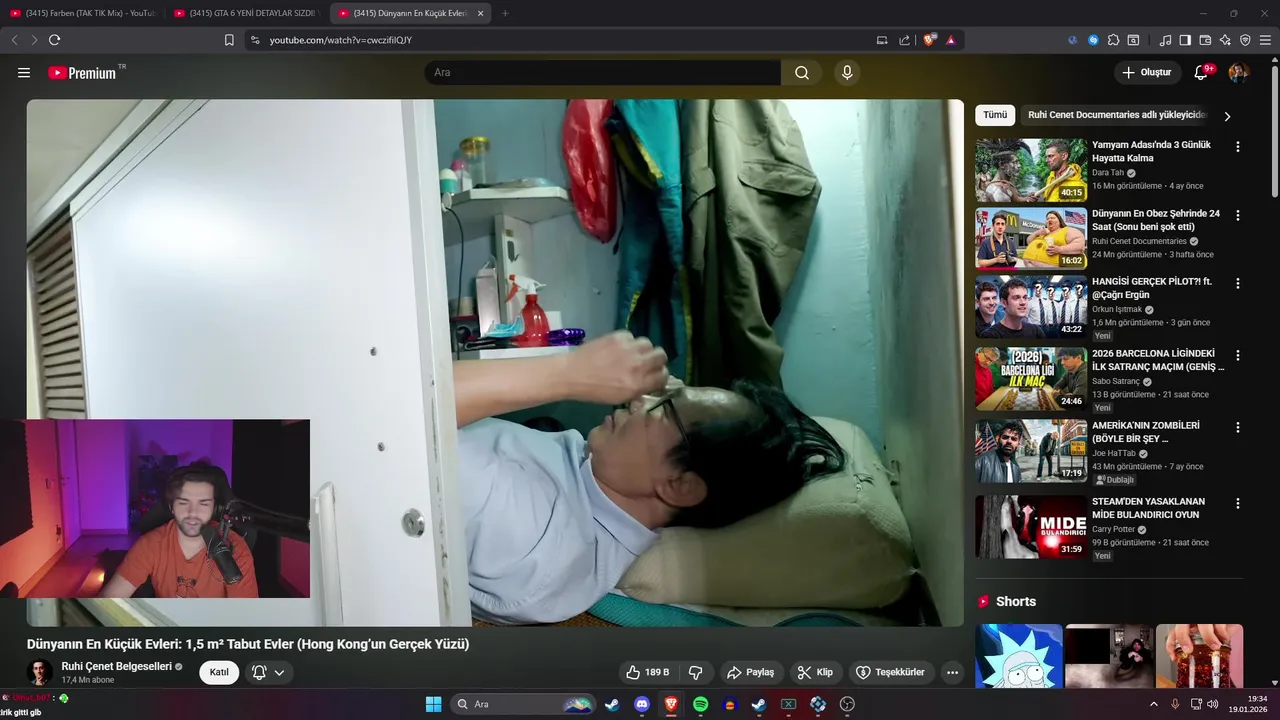Open a new browser tab
1280x720 pixels.
[505, 13]
